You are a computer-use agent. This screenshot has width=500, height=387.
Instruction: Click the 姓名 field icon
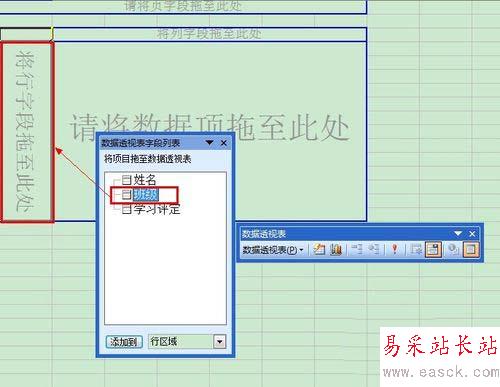[126, 180]
